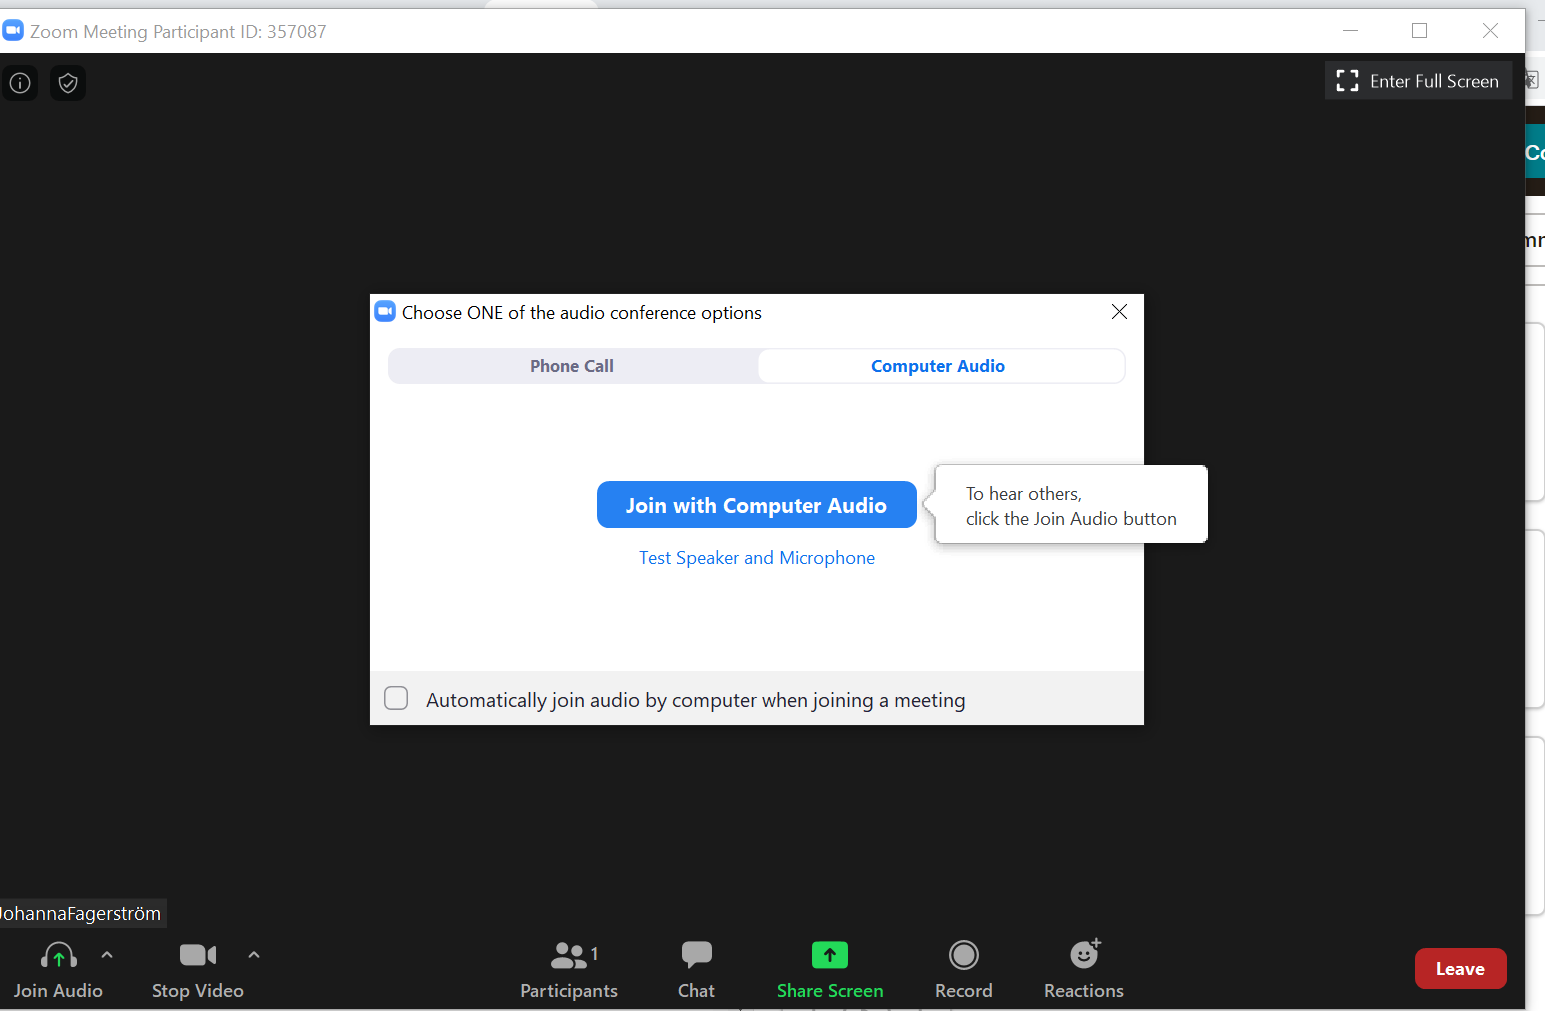Enable automatically join audio by computer checkbox
Screen dimensions: 1545x1011
tap(397, 698)
